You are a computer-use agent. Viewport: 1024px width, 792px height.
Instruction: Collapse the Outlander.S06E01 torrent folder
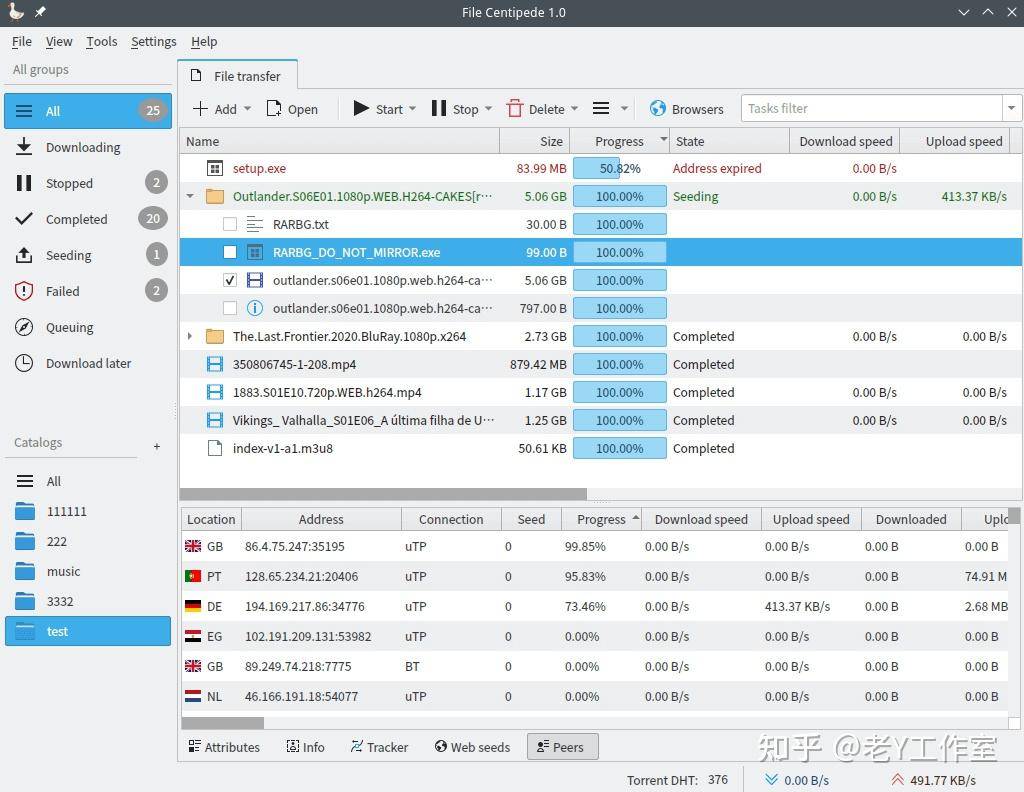(190, 196)
